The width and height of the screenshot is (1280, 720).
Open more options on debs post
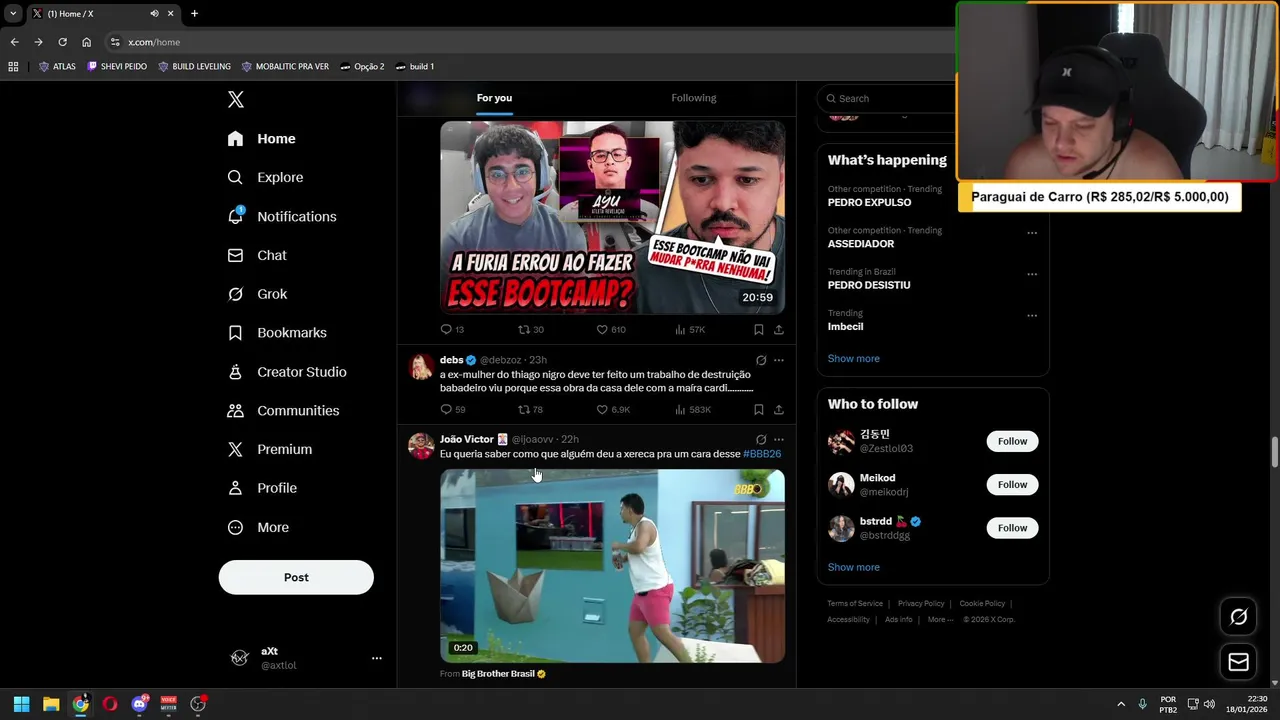[x=779, y=360]
